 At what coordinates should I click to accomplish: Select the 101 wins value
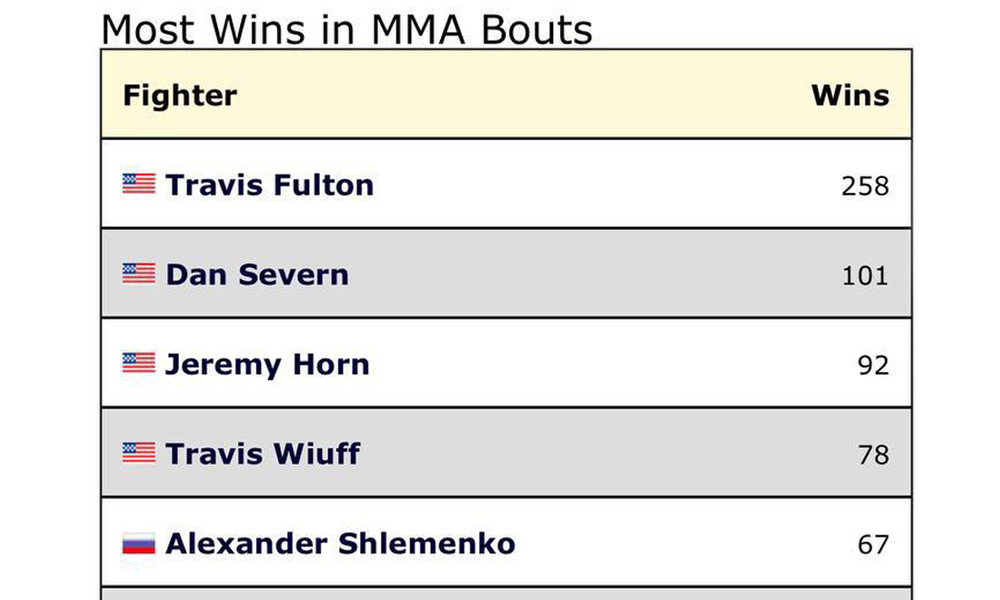click(x=865, y=276)
